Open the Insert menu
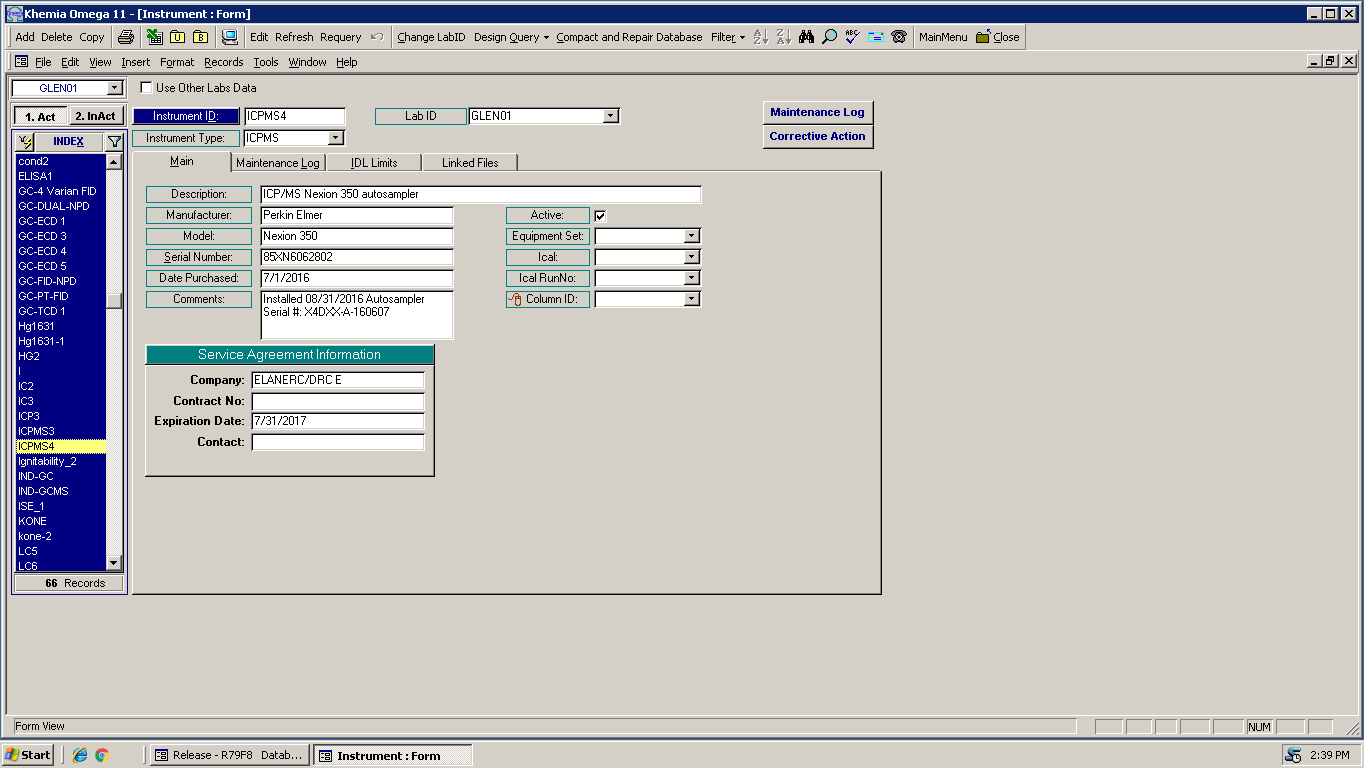 click(x=136, y=62)
